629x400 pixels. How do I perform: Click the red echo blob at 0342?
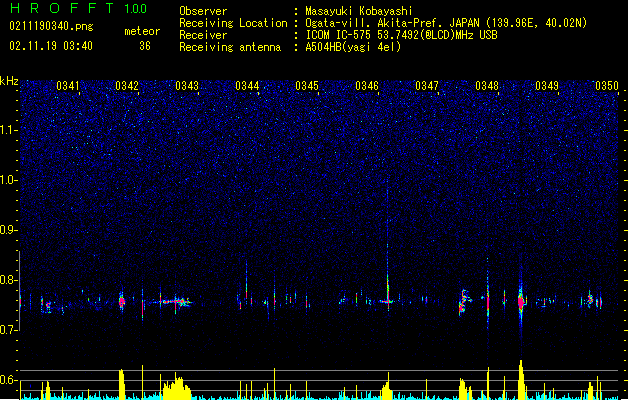coord(122,301)
